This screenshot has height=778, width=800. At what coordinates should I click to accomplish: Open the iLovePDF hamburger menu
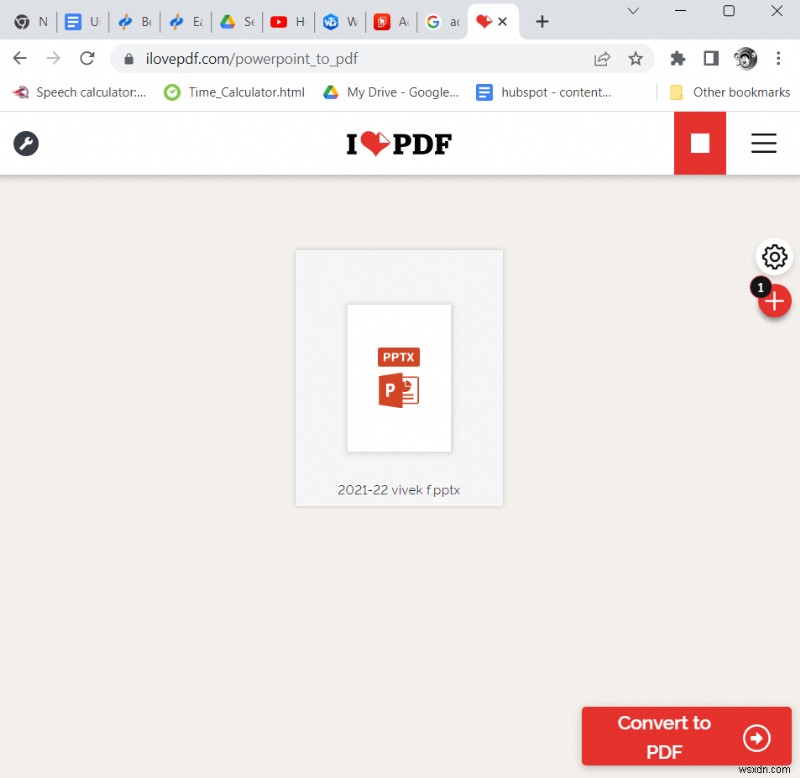coord(764,143)
